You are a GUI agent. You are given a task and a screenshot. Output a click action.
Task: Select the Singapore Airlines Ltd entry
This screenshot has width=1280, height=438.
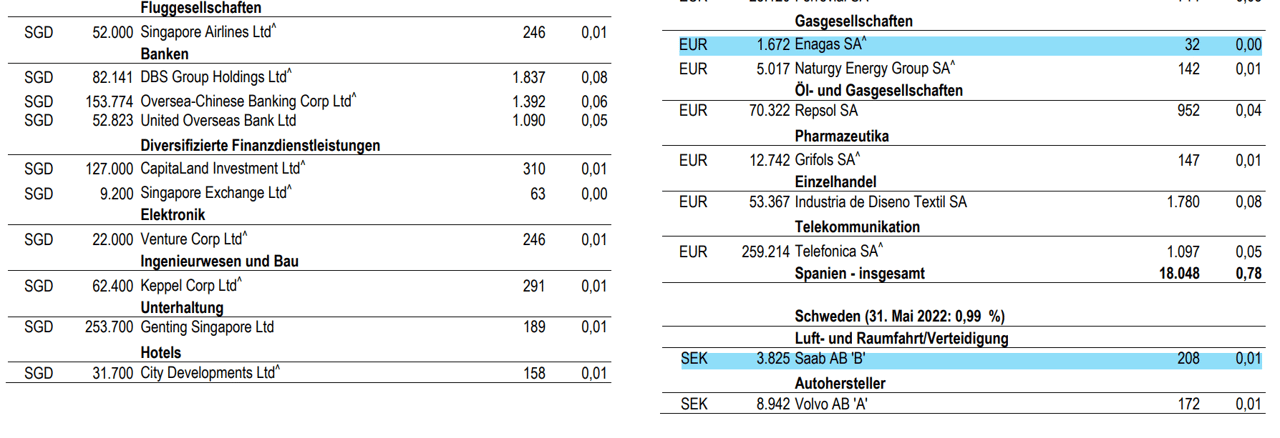[x=207, y=33]
